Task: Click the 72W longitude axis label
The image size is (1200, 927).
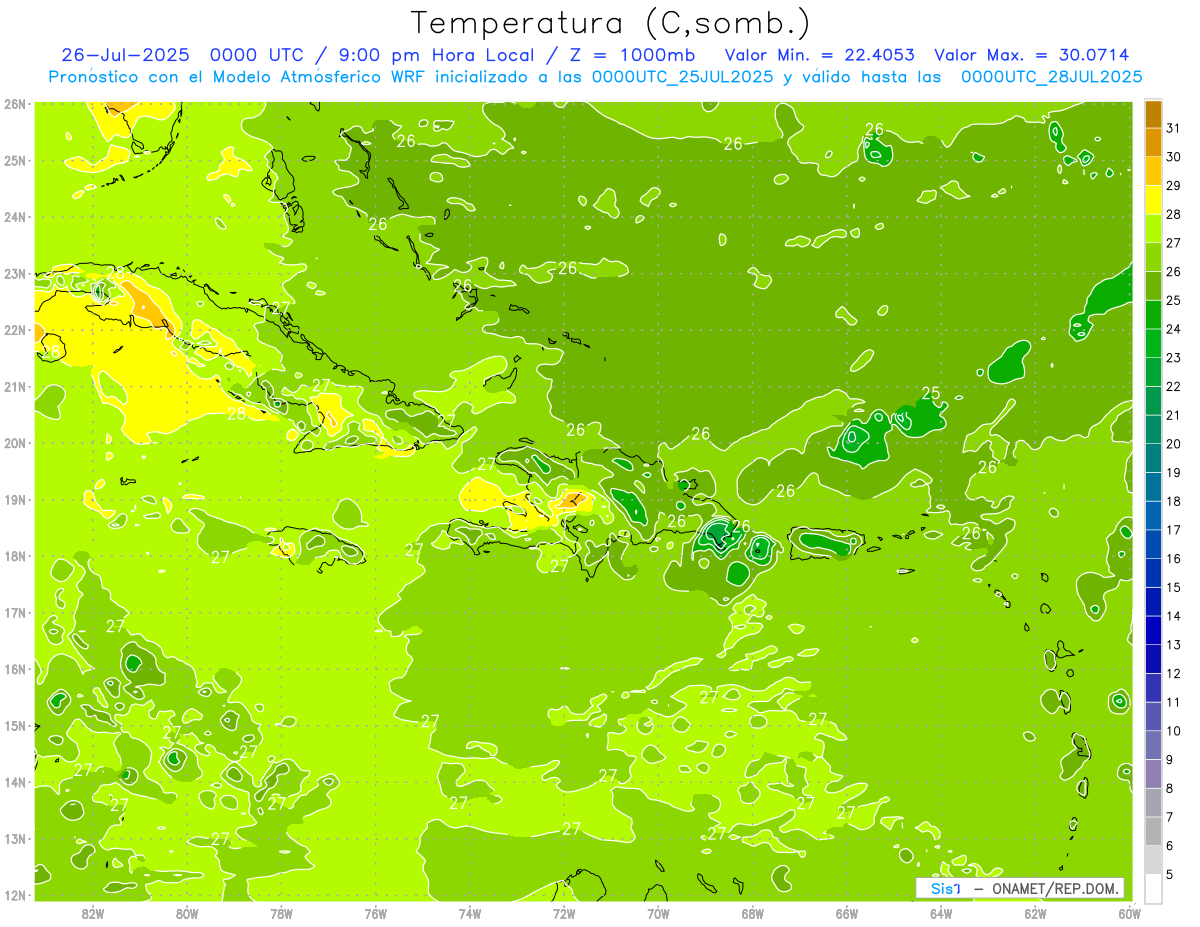Action: [564, 913]
